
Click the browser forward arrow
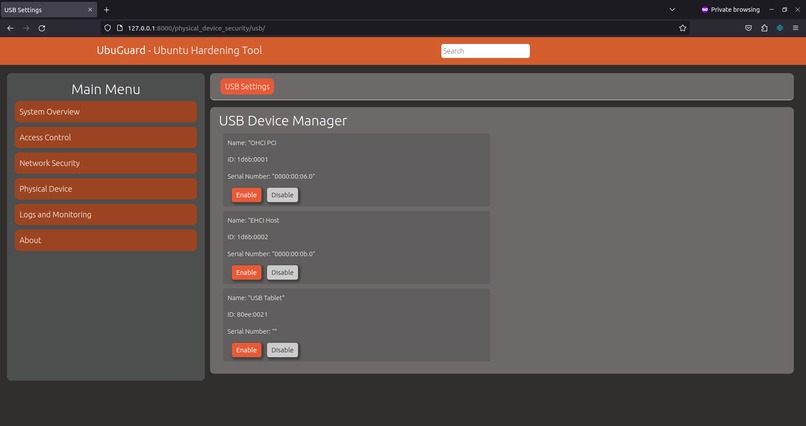tap(26, 28)
